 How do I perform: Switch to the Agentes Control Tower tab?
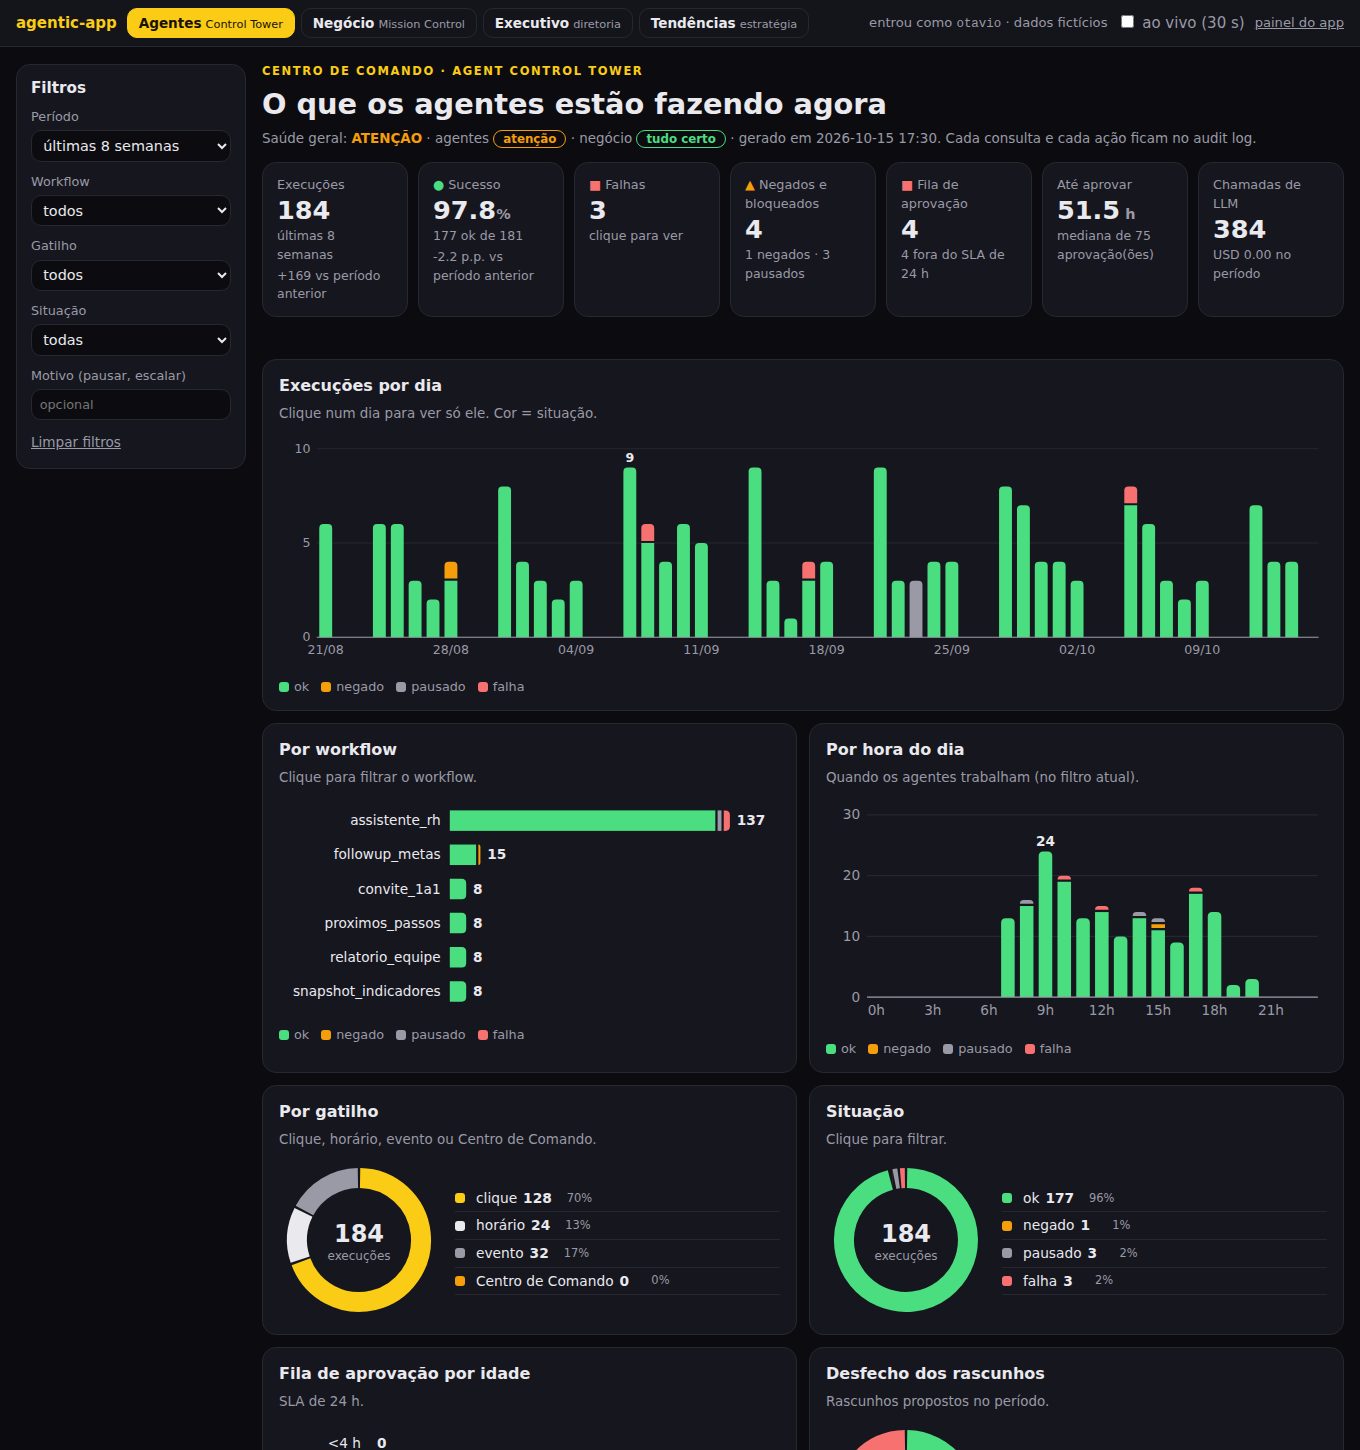coord(211,23)
